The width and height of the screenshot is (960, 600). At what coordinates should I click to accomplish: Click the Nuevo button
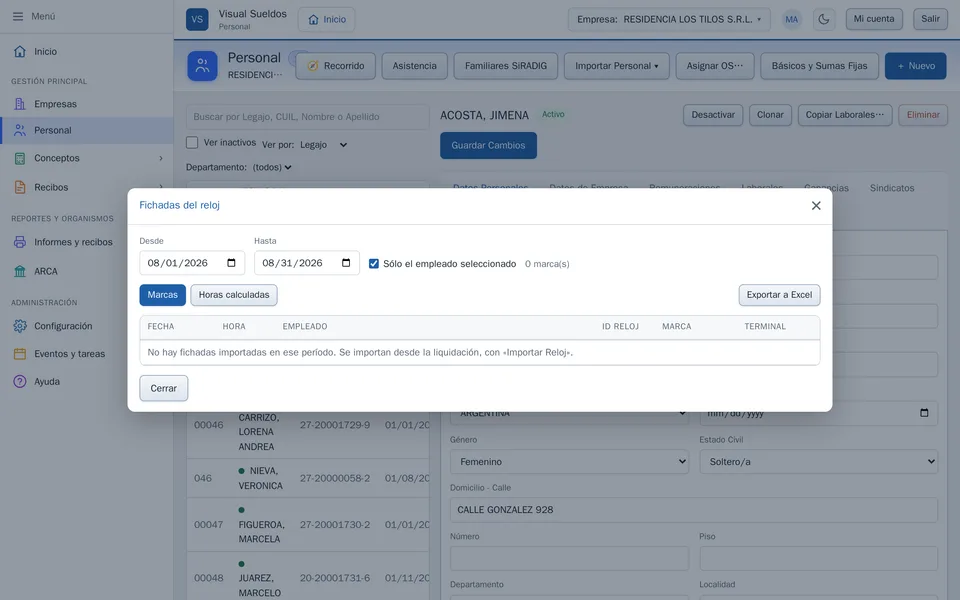click(x=916, y=66)
